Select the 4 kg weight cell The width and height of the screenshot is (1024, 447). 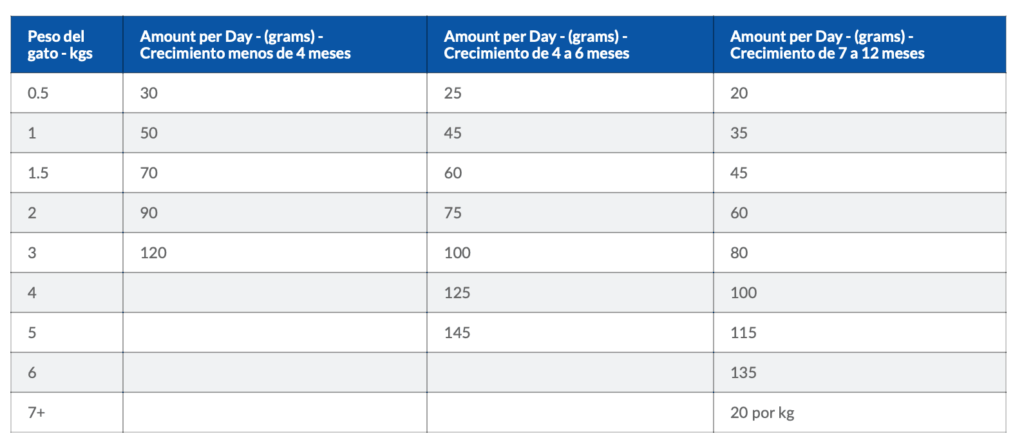pyautogui.click(x=67, y=292)
